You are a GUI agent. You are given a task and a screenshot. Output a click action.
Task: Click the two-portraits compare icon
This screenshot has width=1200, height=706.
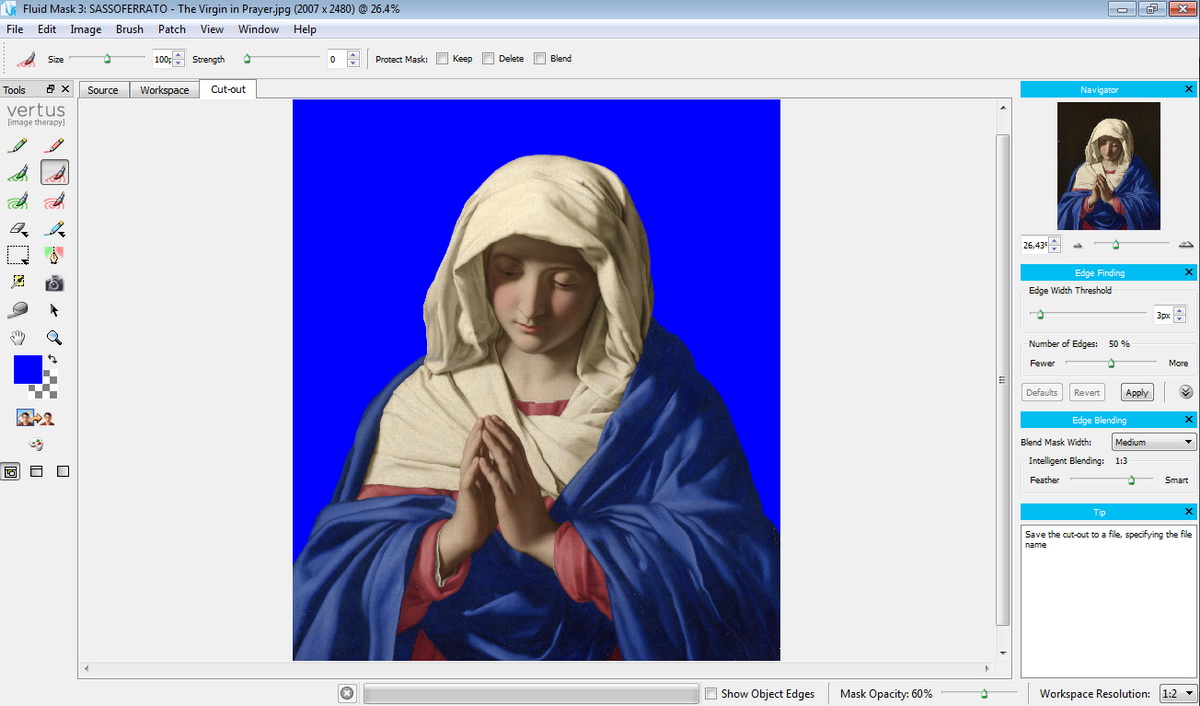point(35,418)
